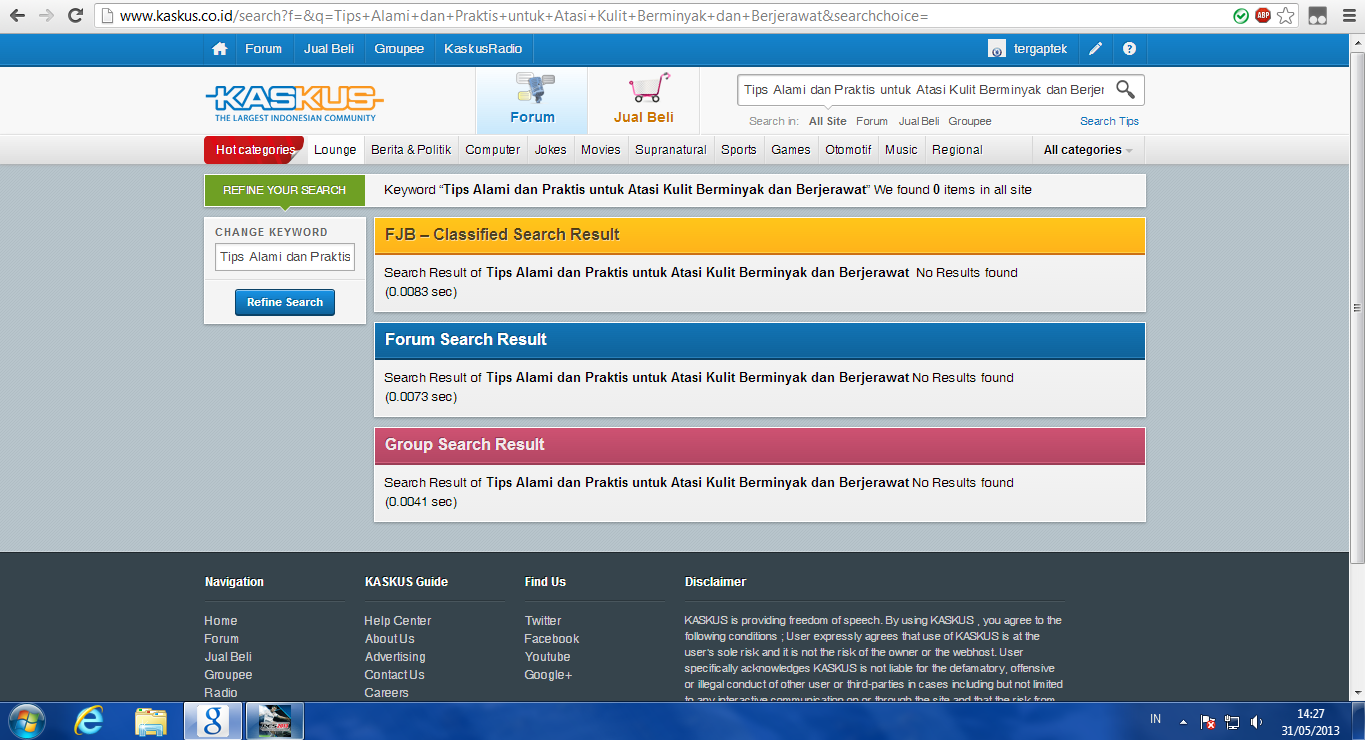Open Sports category
The height and width of the screenshot is (740, 1365).
(x=739, y=150)
